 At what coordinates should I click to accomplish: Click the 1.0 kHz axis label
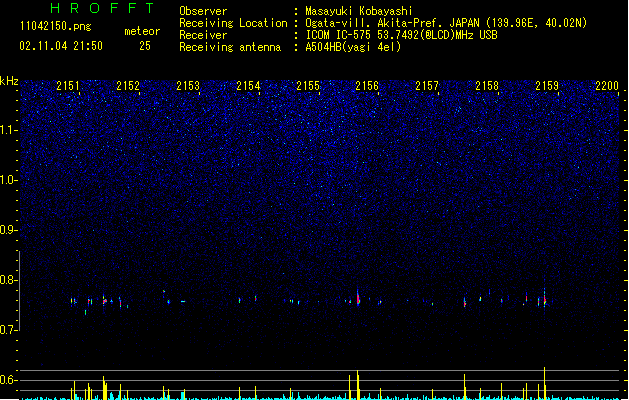pyautogui.click(x=9, y=180)
